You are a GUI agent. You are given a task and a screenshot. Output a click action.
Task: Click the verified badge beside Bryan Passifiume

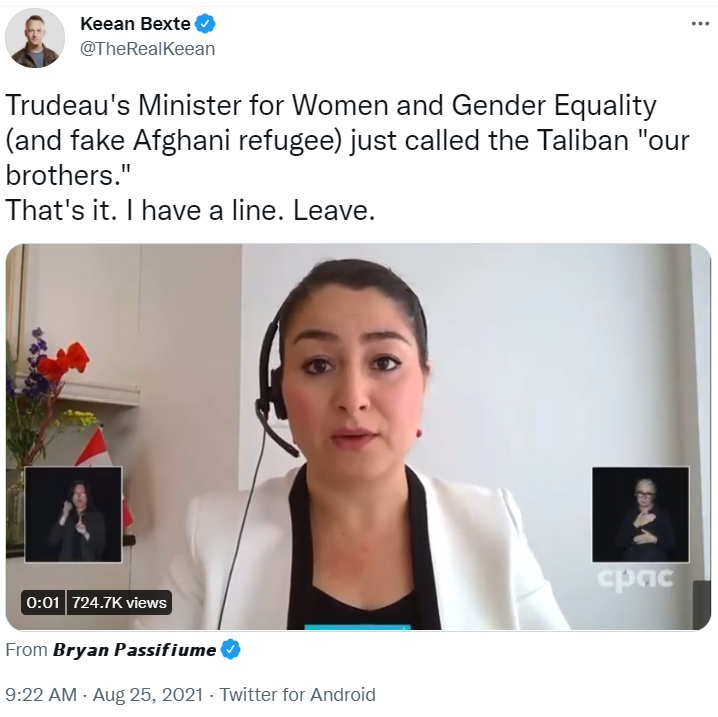point(230,649)
